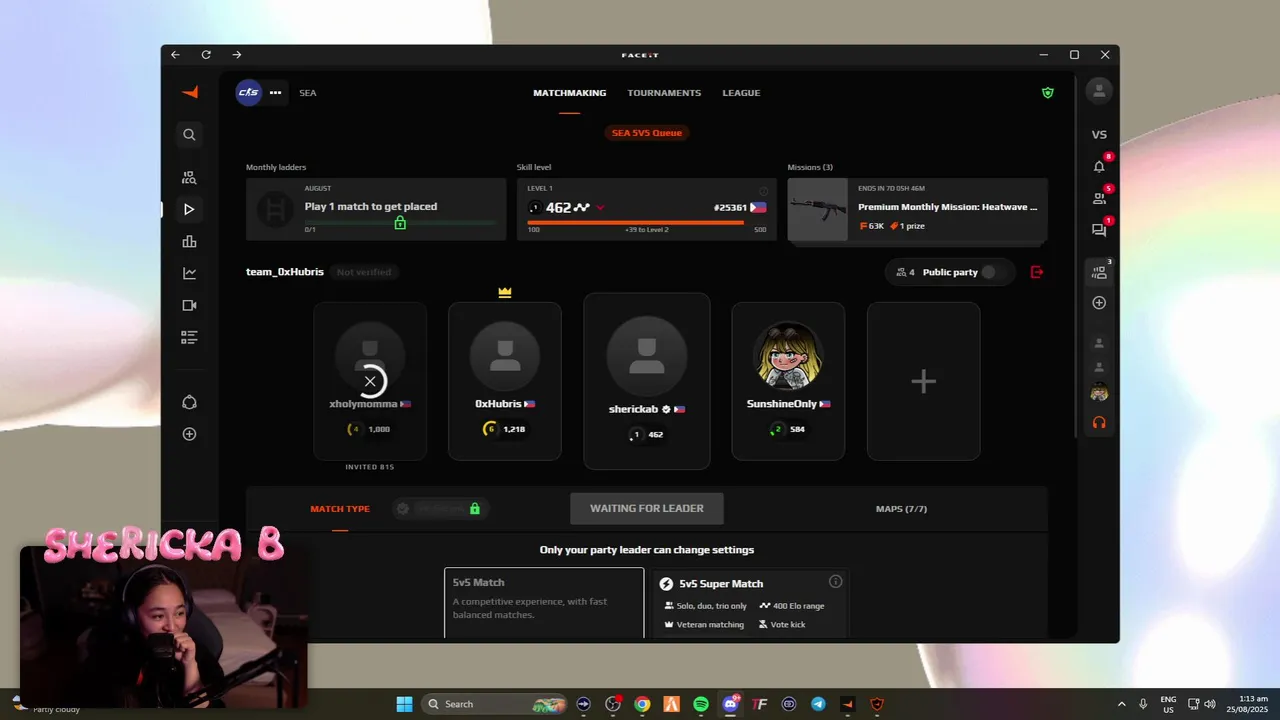This screenshot has width=1280, height=720.
Task: Click the WAITING FOR LEADER button
Action: pos(647,508)
